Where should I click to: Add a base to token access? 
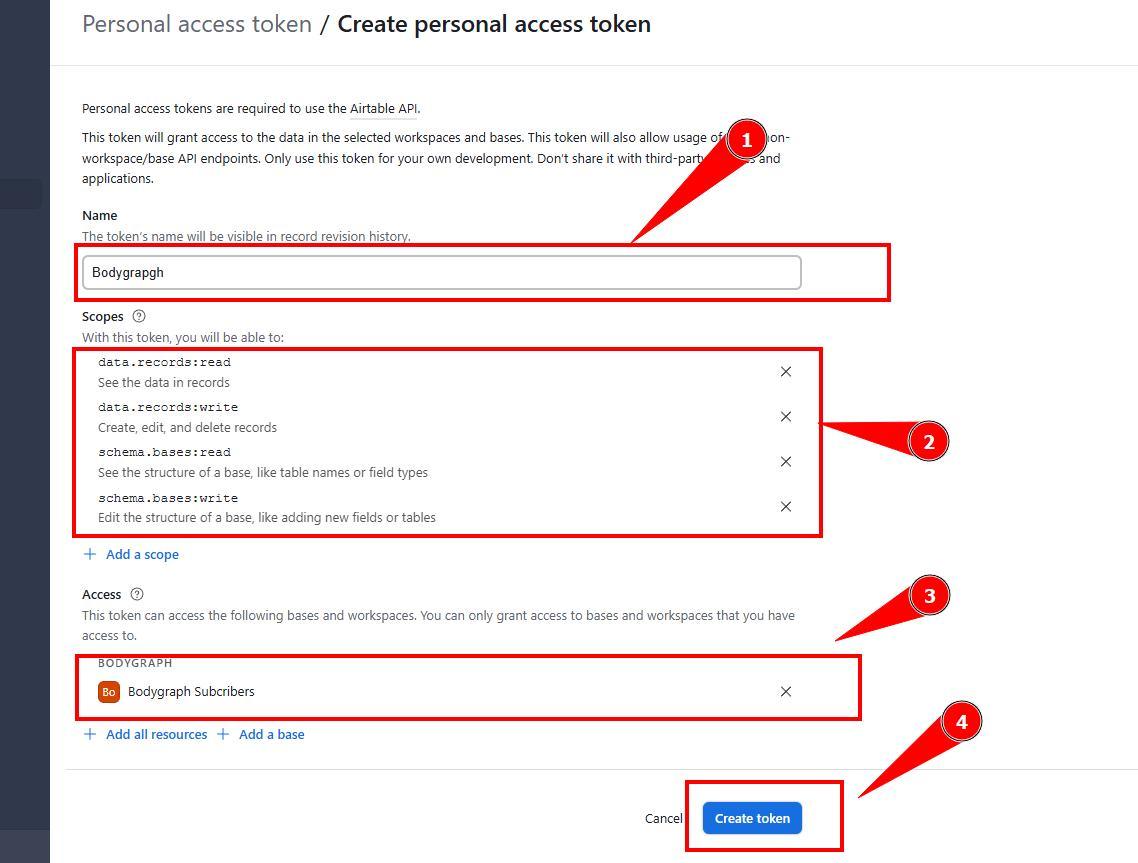[271, 734]
